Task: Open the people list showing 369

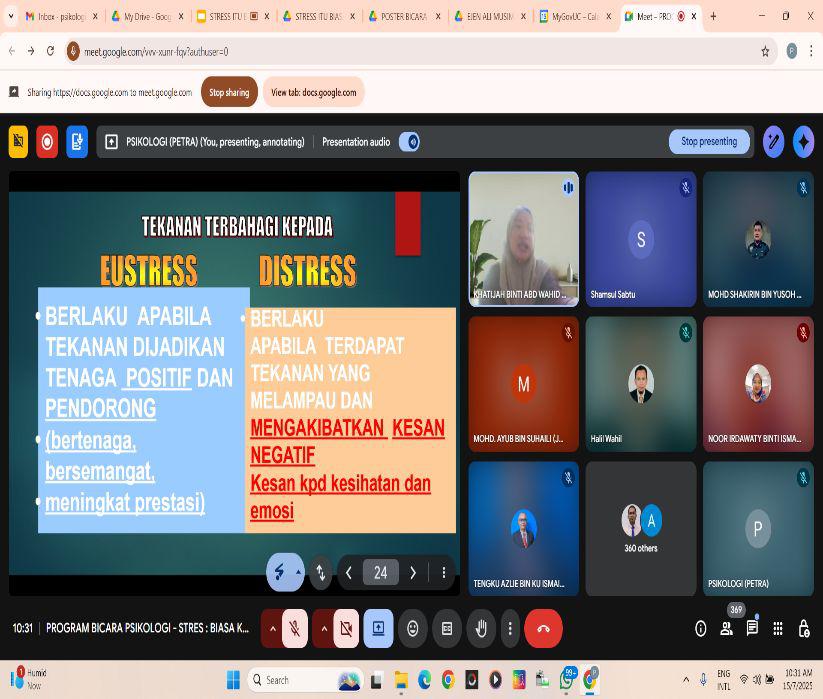Action: [x=727, y=629]
